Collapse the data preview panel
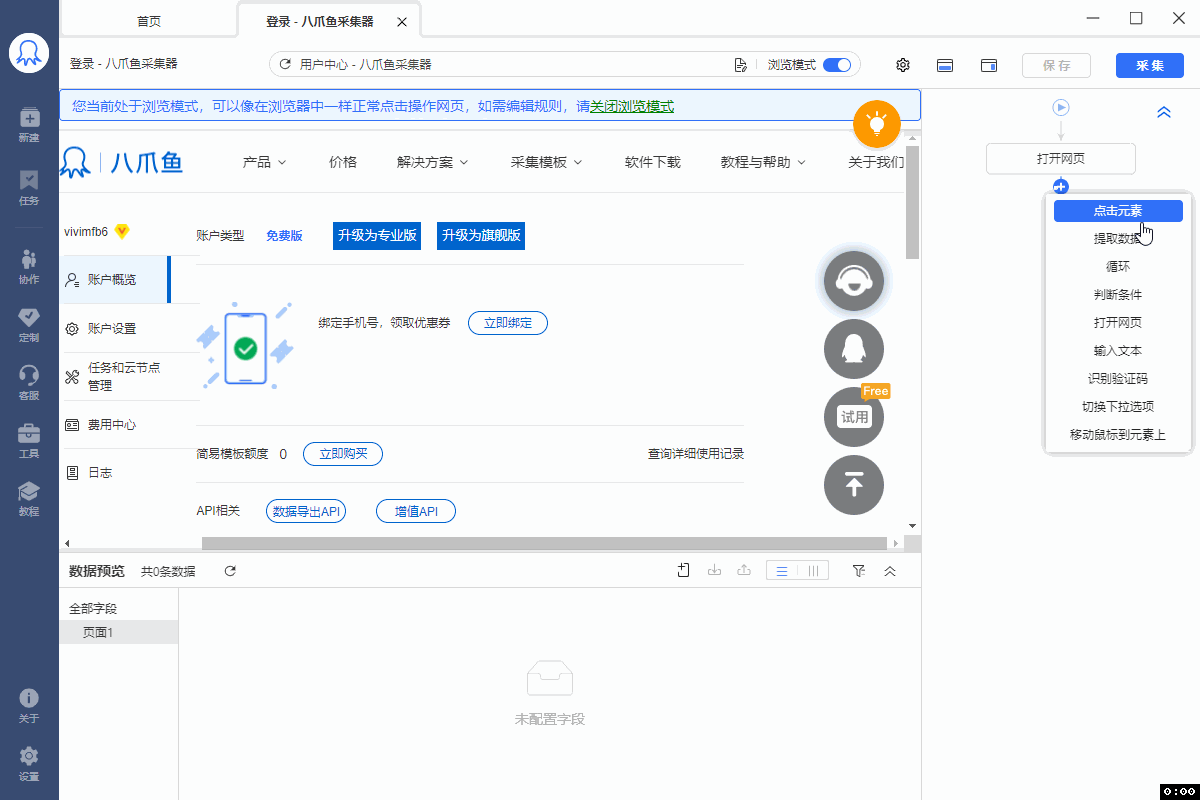1200x800 pixels. [x=890, y=571]
